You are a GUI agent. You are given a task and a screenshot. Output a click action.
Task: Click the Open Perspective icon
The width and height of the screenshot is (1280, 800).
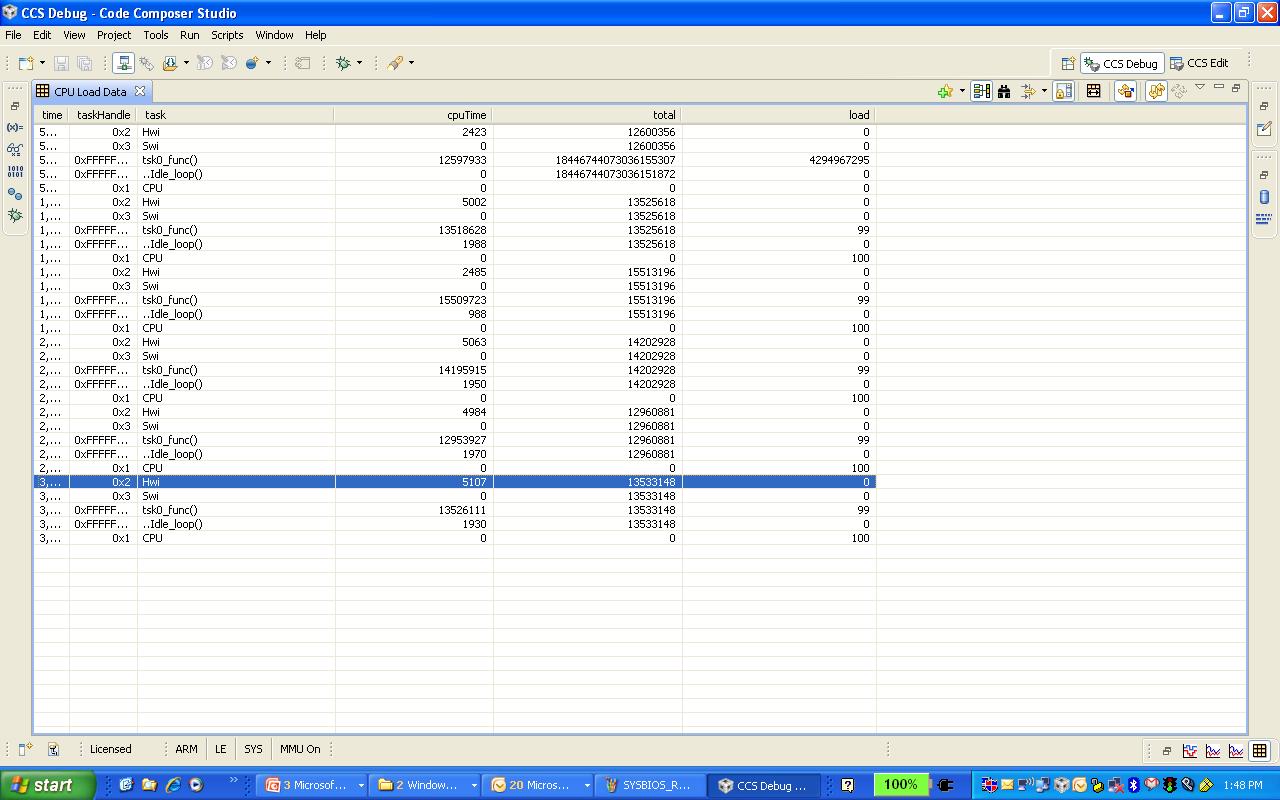(x=1067, y=63)
